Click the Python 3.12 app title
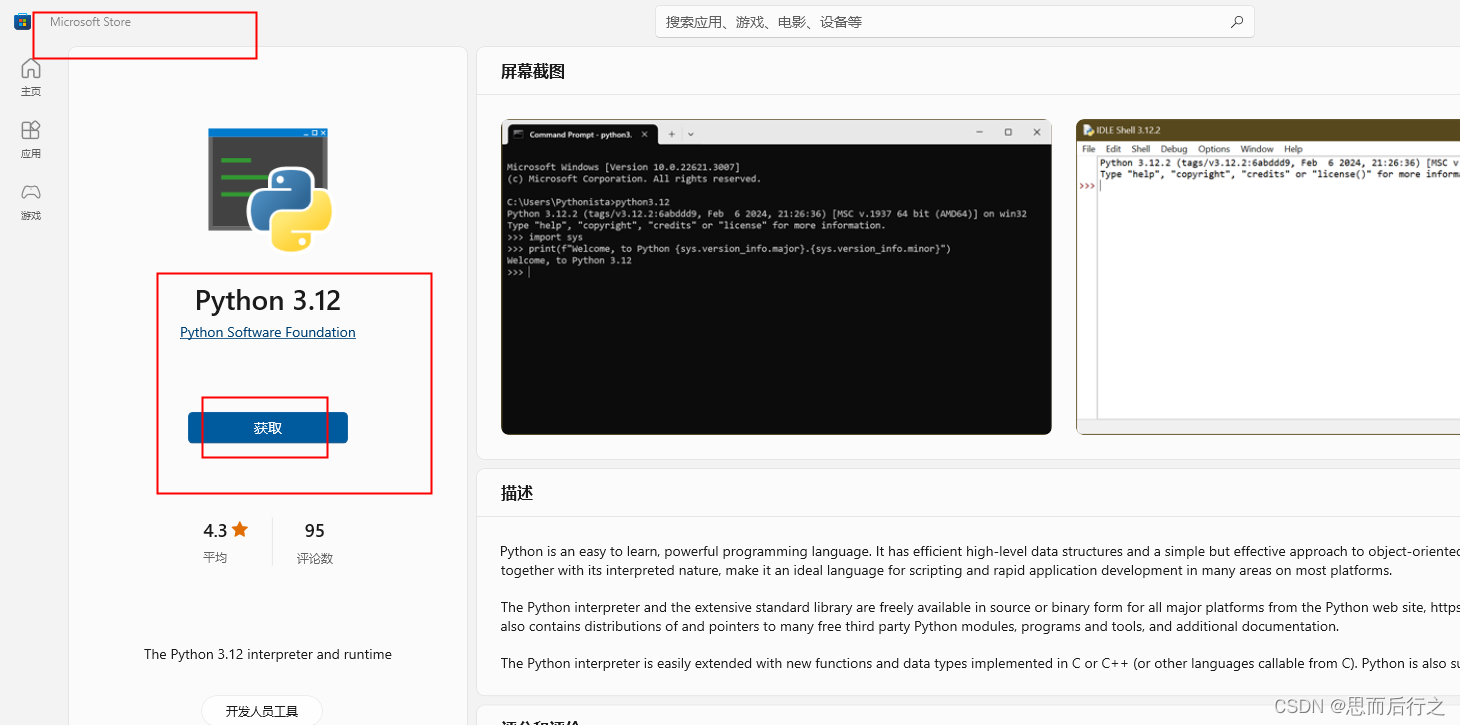 click(x=268, y=300)
